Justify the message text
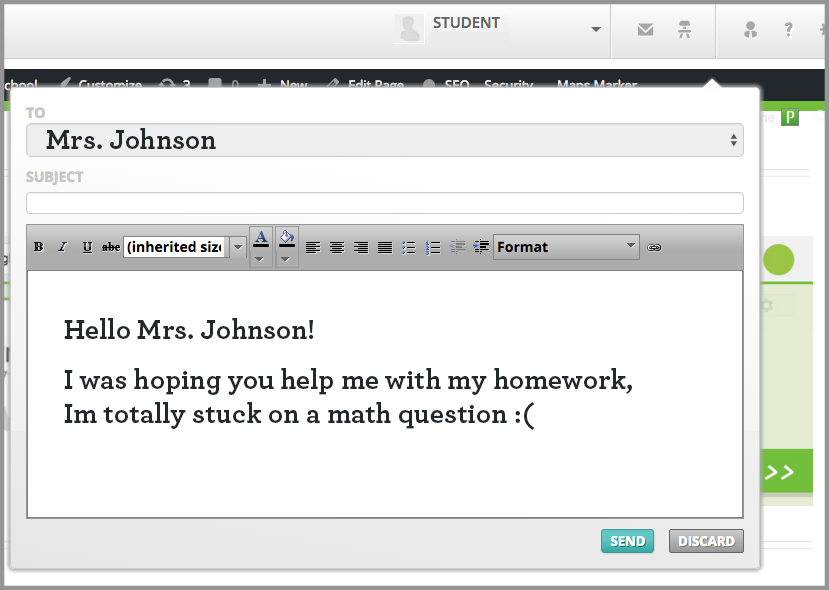Image resolution: width=829 pixels, height=590 pixels. [385, 247]
